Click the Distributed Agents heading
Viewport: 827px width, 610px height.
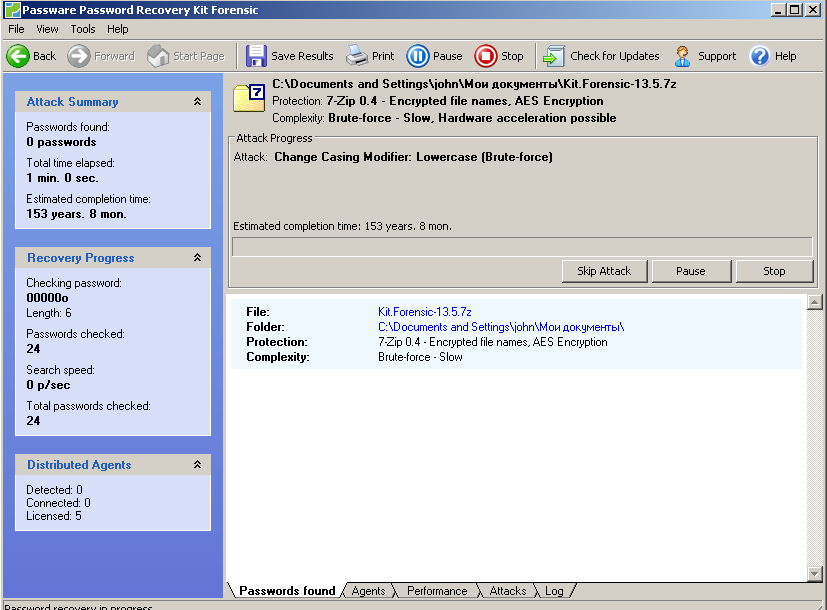click(79, 464)
